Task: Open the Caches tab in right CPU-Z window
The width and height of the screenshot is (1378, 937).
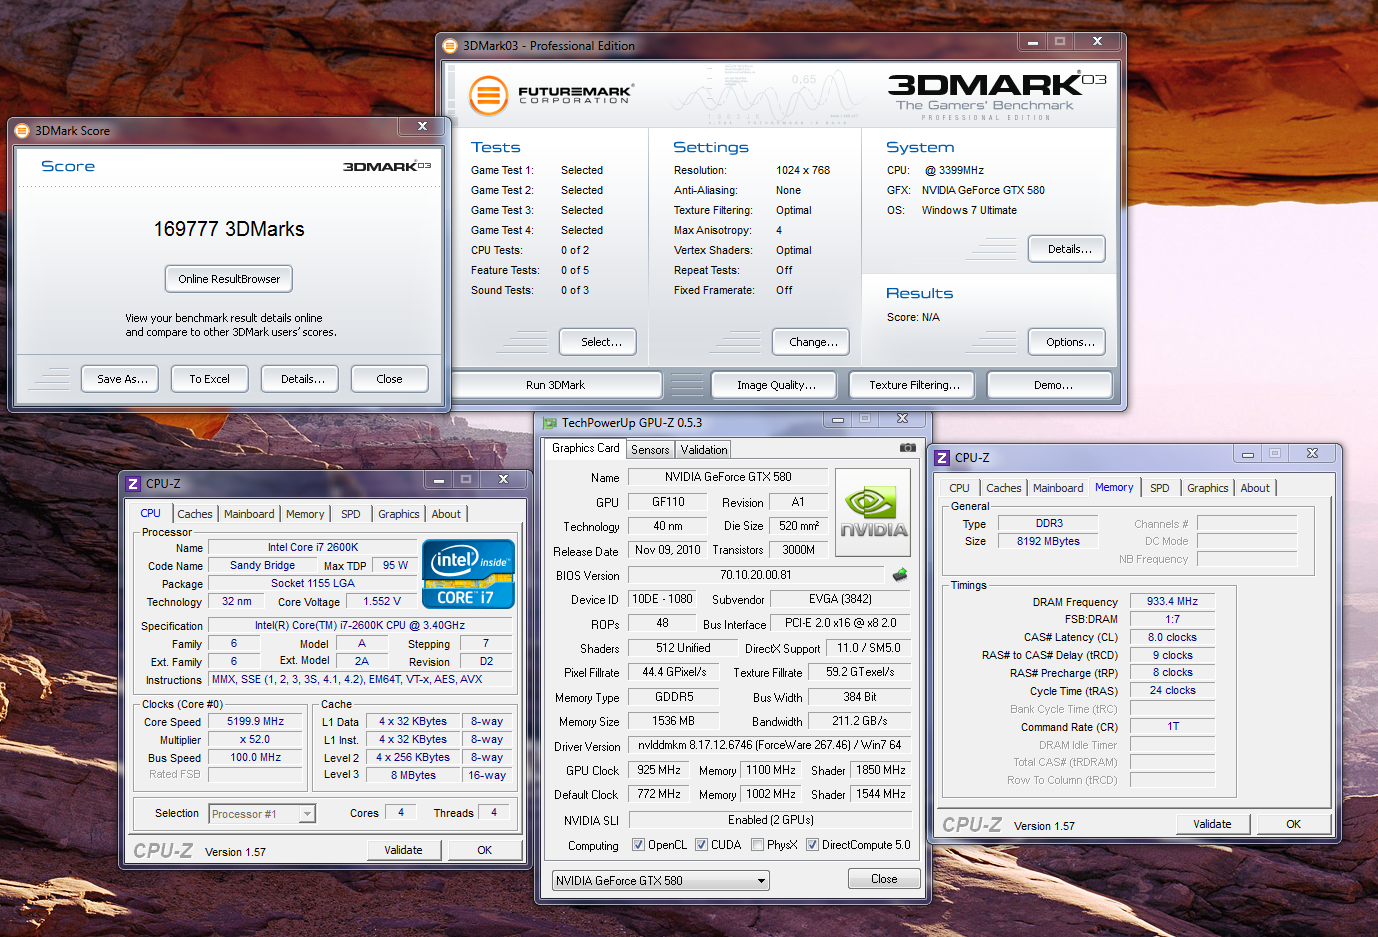Action: [x=1003, y=488]
